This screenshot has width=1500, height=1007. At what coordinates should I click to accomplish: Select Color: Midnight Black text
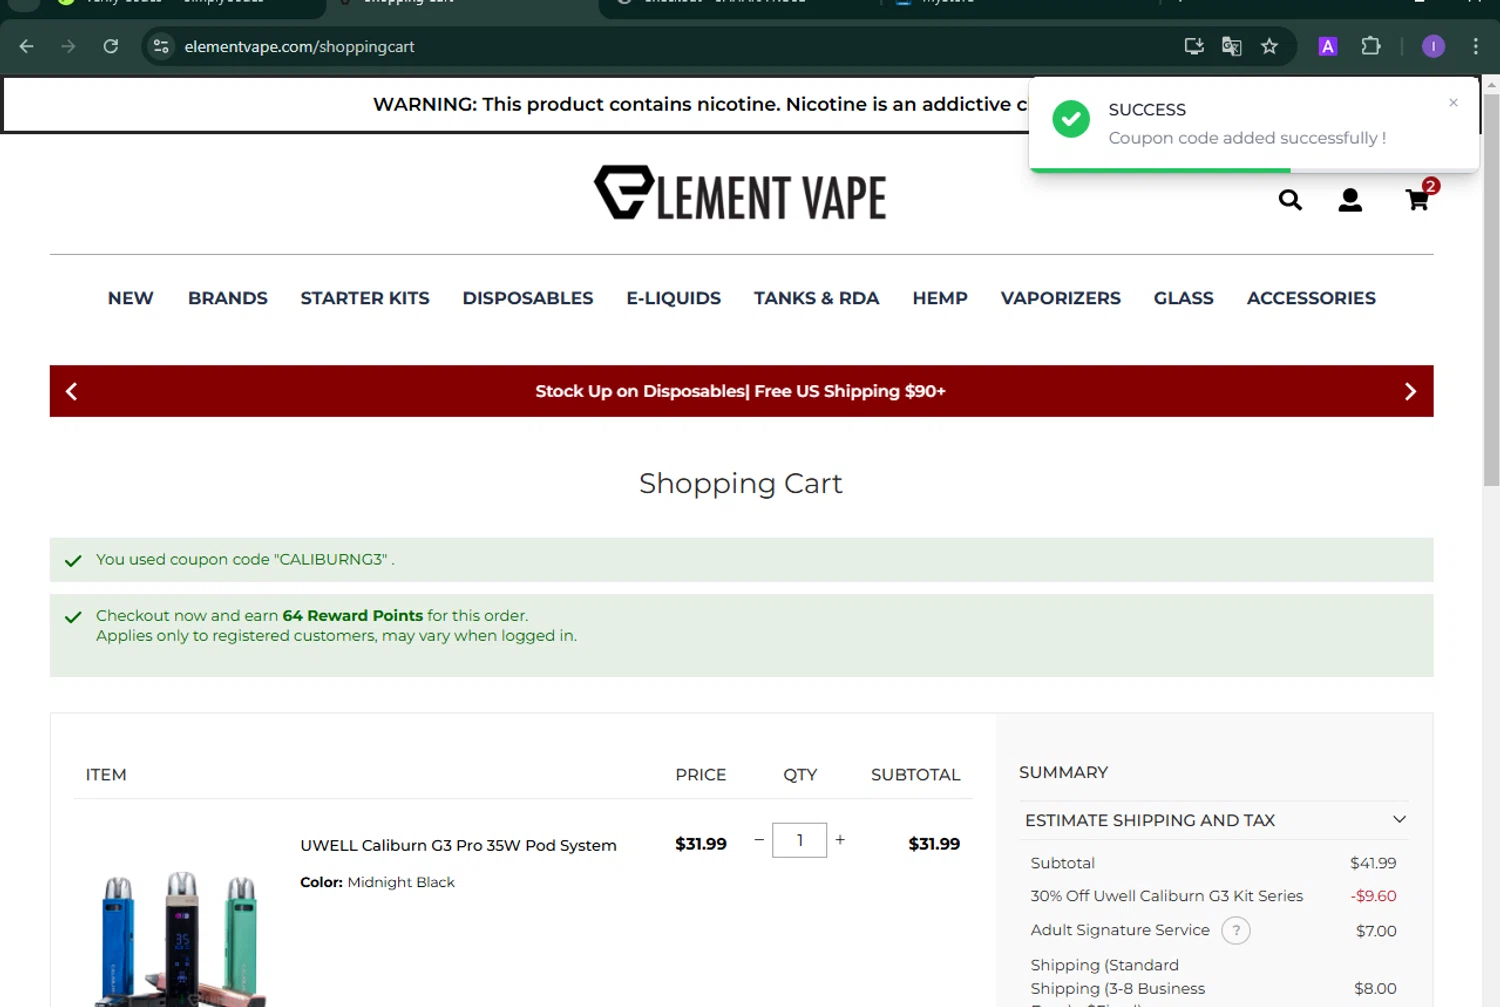(377, 882)
